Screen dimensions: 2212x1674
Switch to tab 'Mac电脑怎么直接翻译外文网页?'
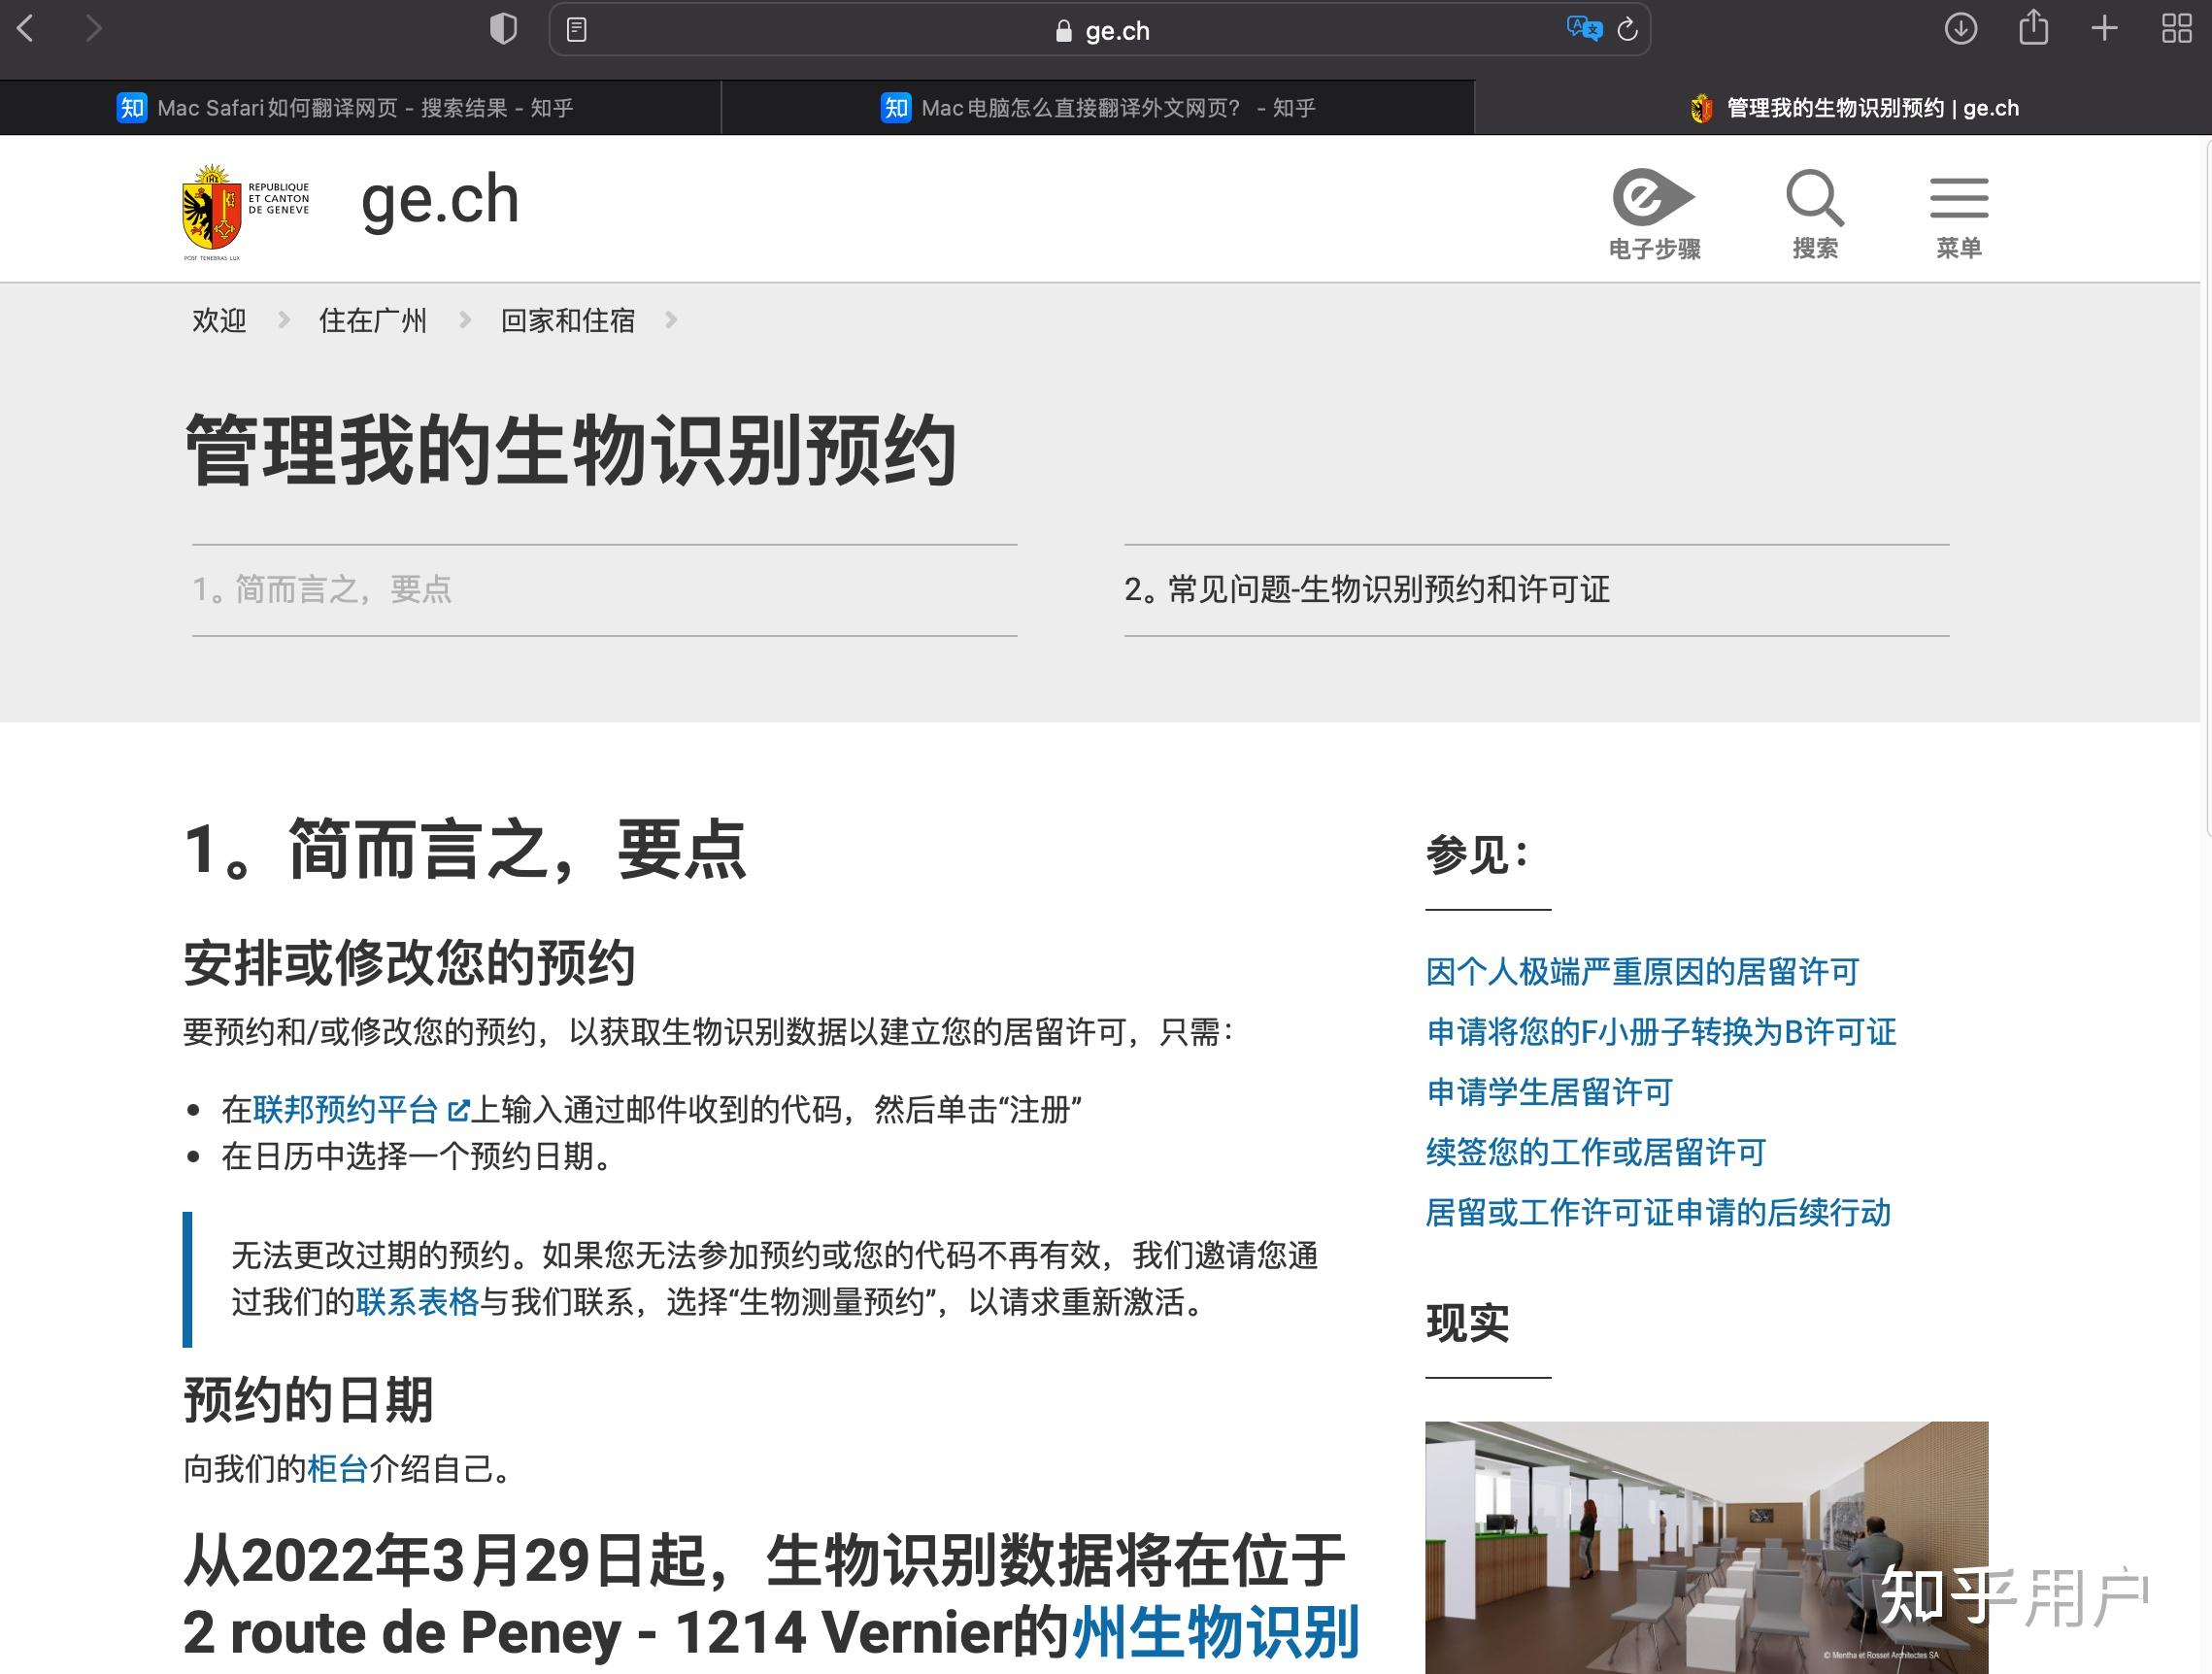pyautogui.click(x=1098, y=108)
